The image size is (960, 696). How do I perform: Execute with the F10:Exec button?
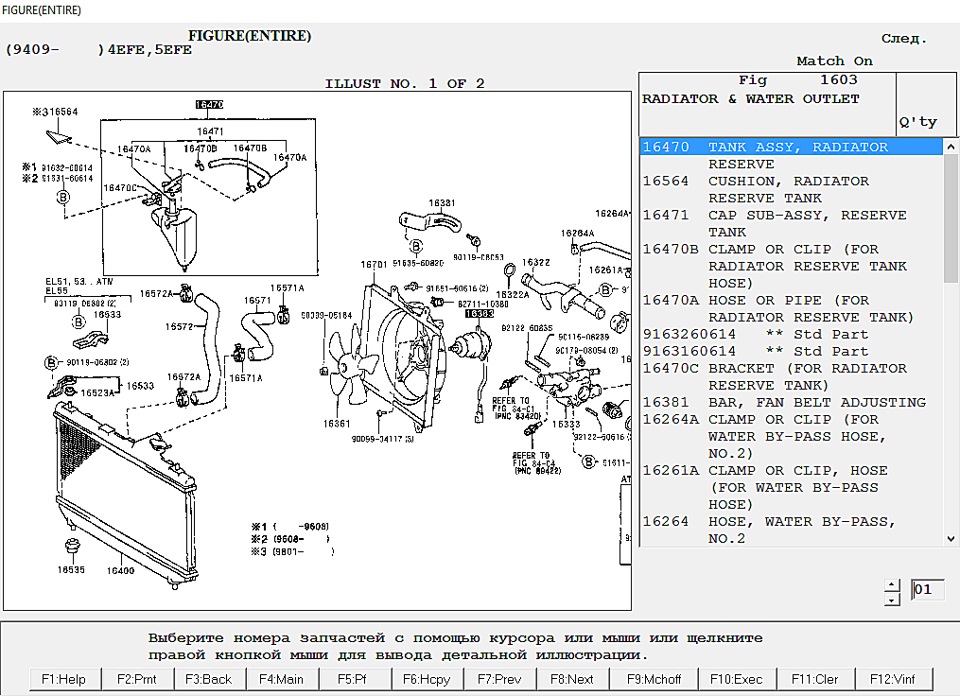pos(737,679)
